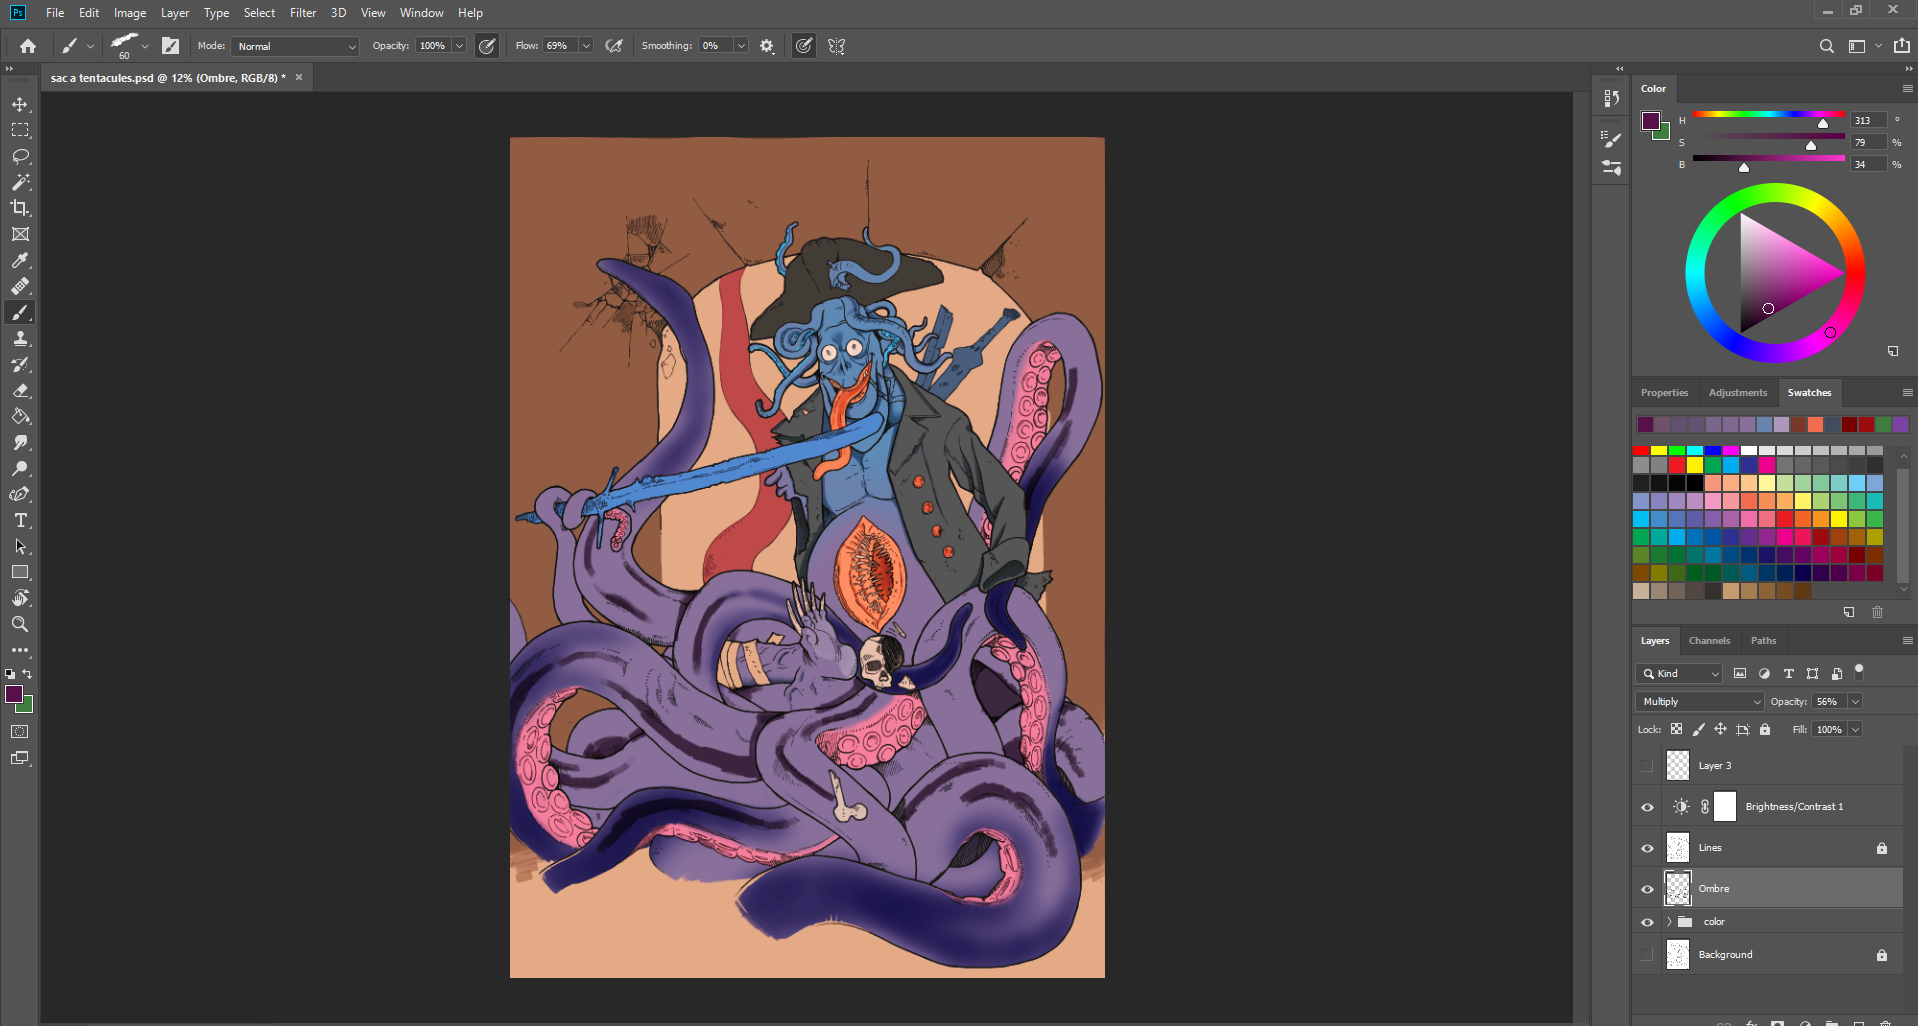Switch to the Channels tab

coord(1709,641)
